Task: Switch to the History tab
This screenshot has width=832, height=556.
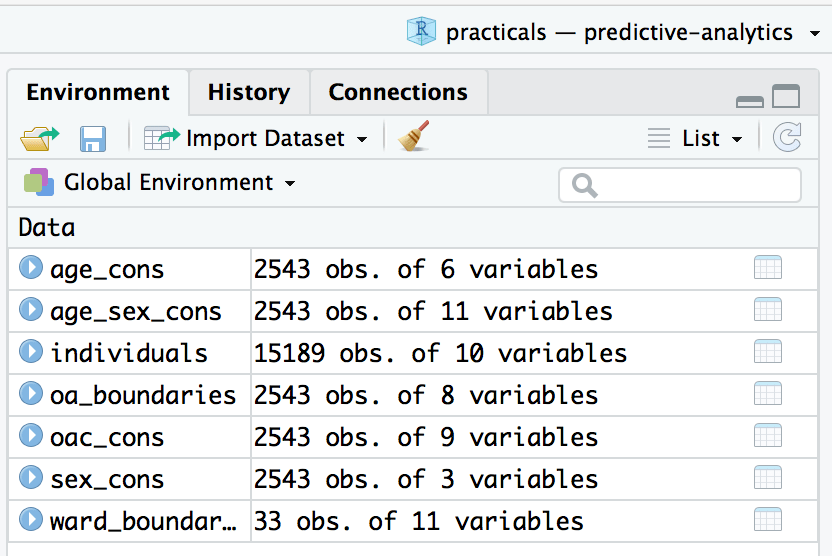Action: click(x=249, y=93)
